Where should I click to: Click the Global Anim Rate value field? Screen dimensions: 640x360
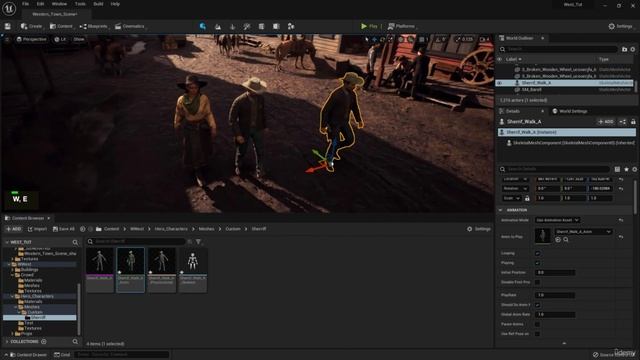pos(555,314)
